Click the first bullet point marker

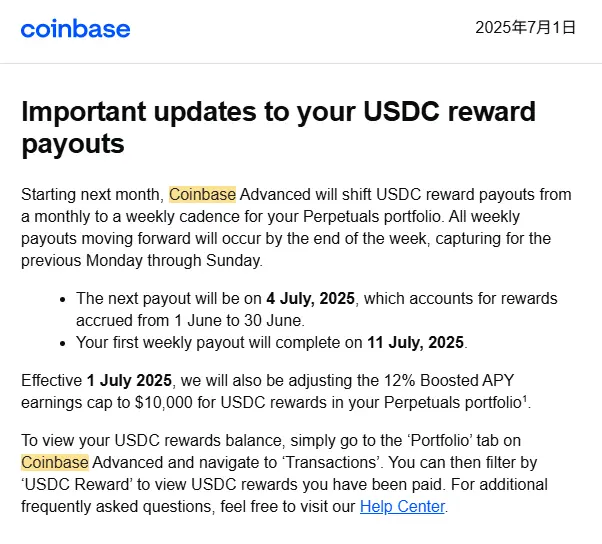click(63, 299)
